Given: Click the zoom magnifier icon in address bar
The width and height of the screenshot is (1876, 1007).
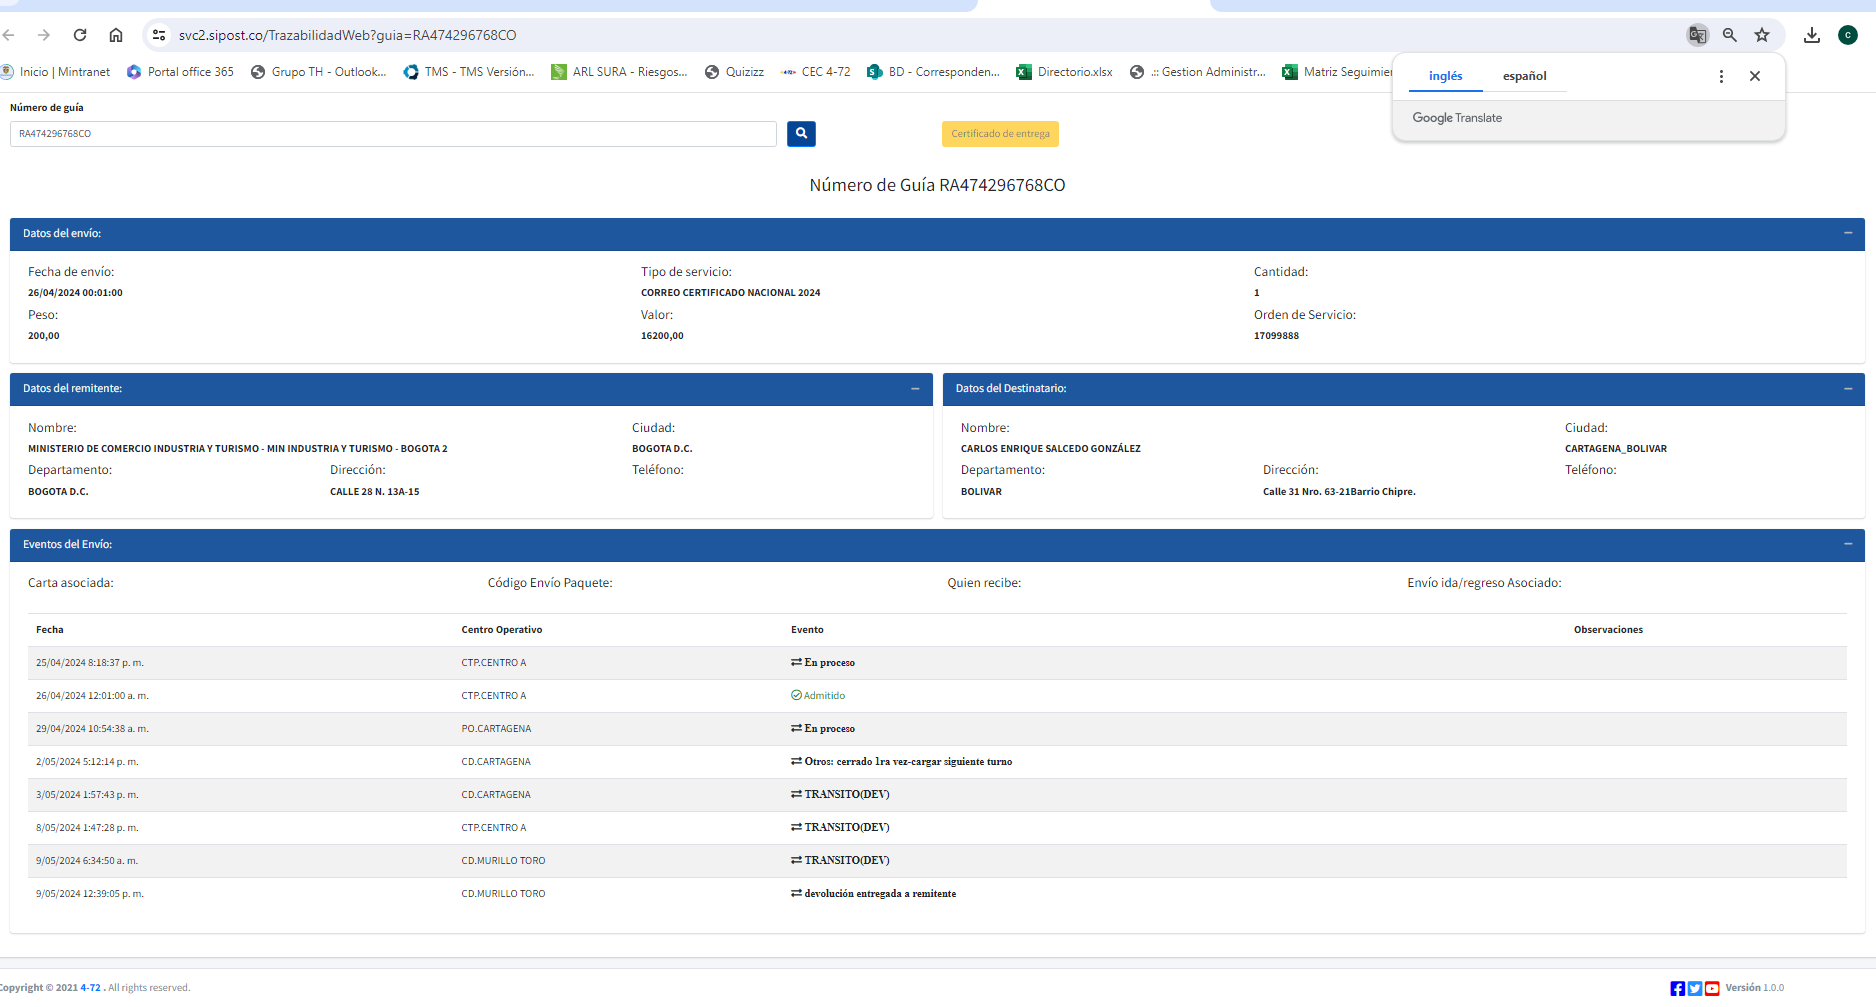Looking at the screenshot, I should (x=1730, y=35).
